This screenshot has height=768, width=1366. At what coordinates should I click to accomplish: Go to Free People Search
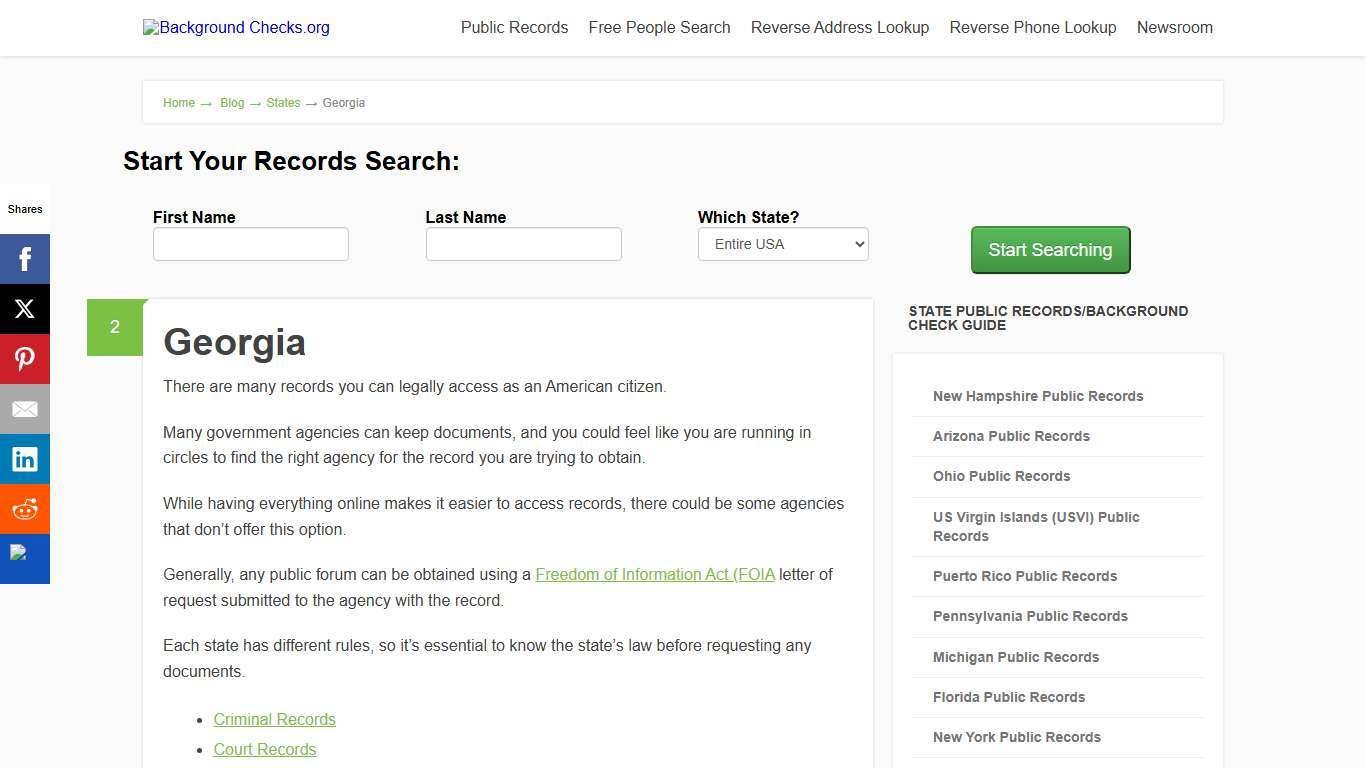[659, 28]
